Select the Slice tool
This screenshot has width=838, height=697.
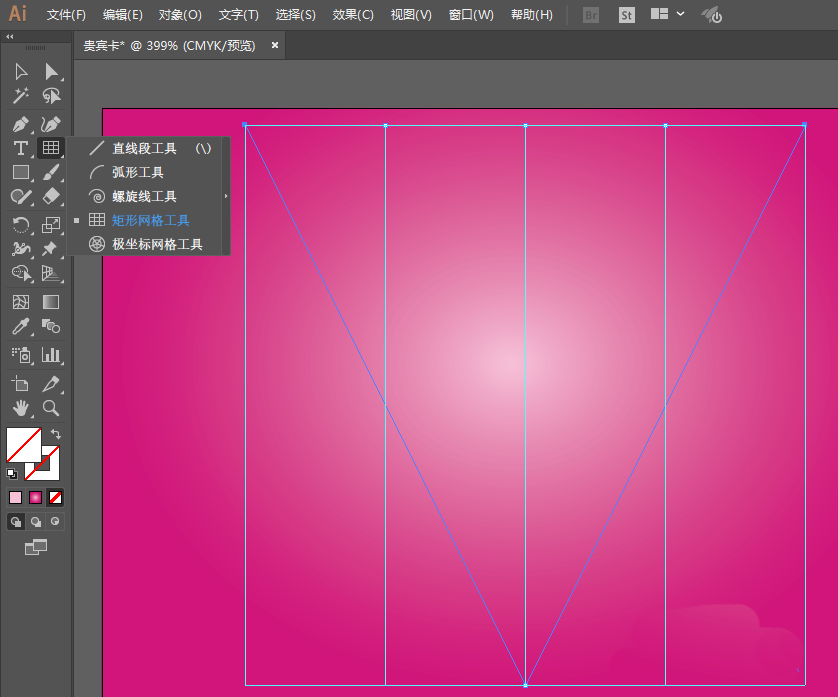point(51,384)
